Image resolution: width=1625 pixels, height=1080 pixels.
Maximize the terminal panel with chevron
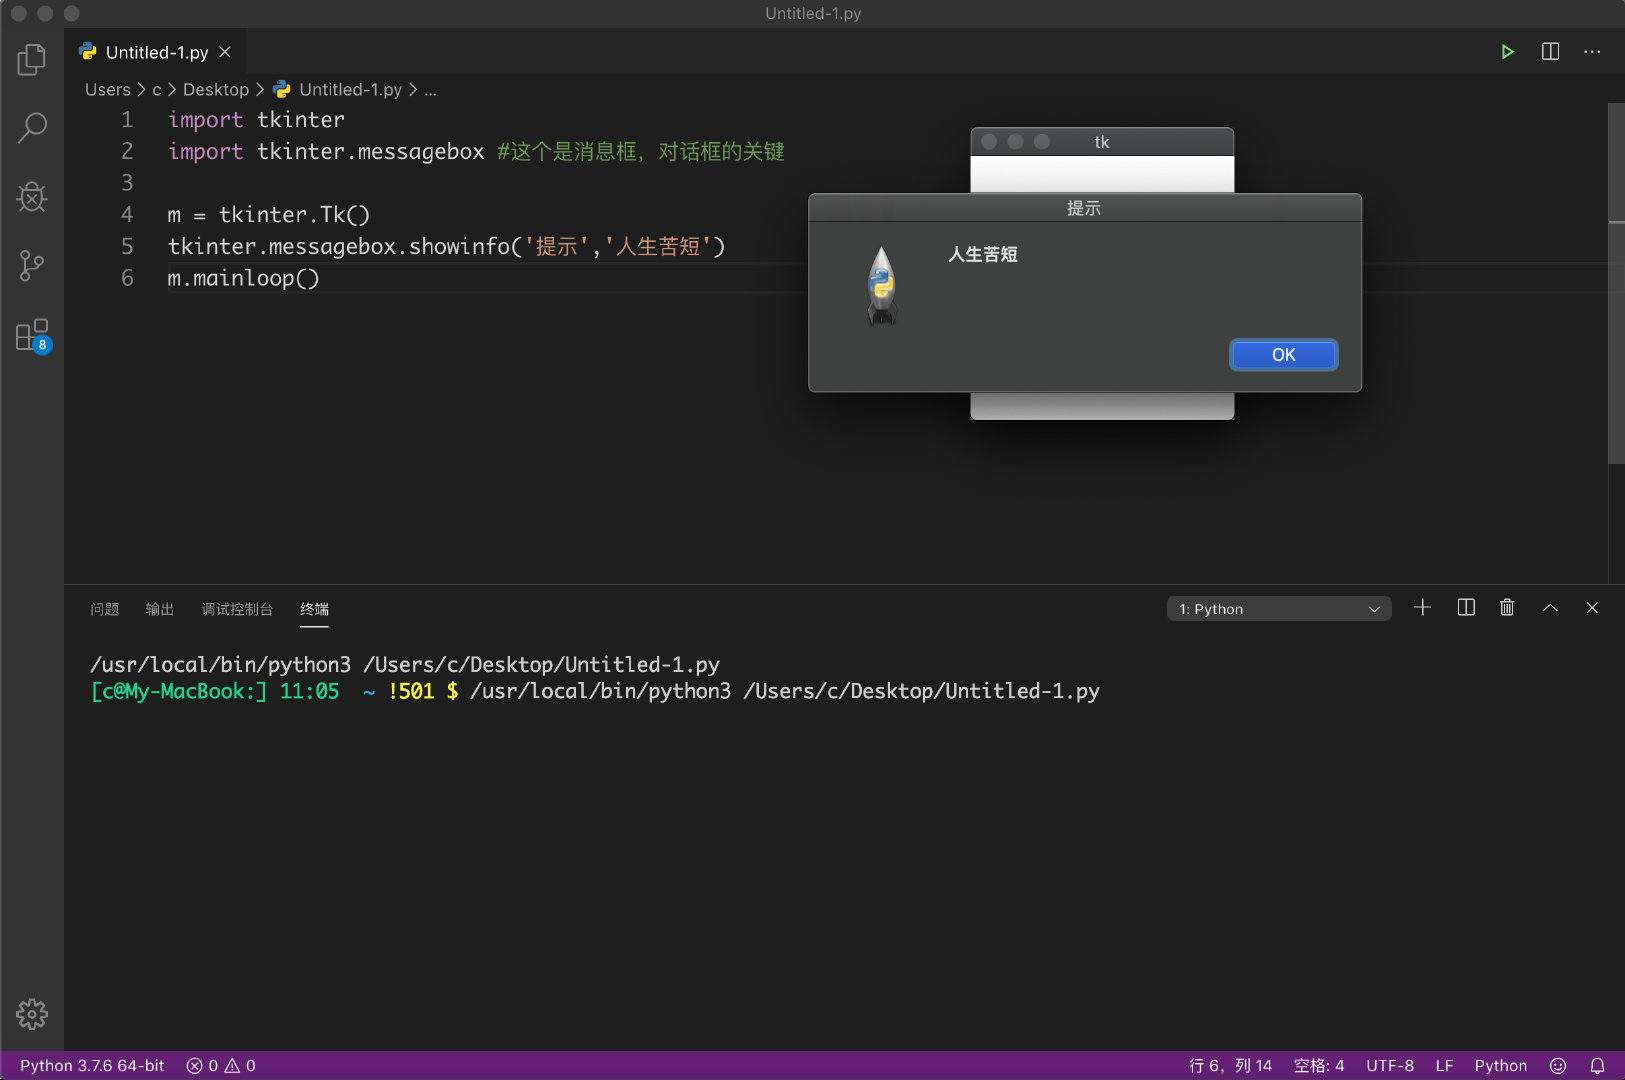(1550, 608)
